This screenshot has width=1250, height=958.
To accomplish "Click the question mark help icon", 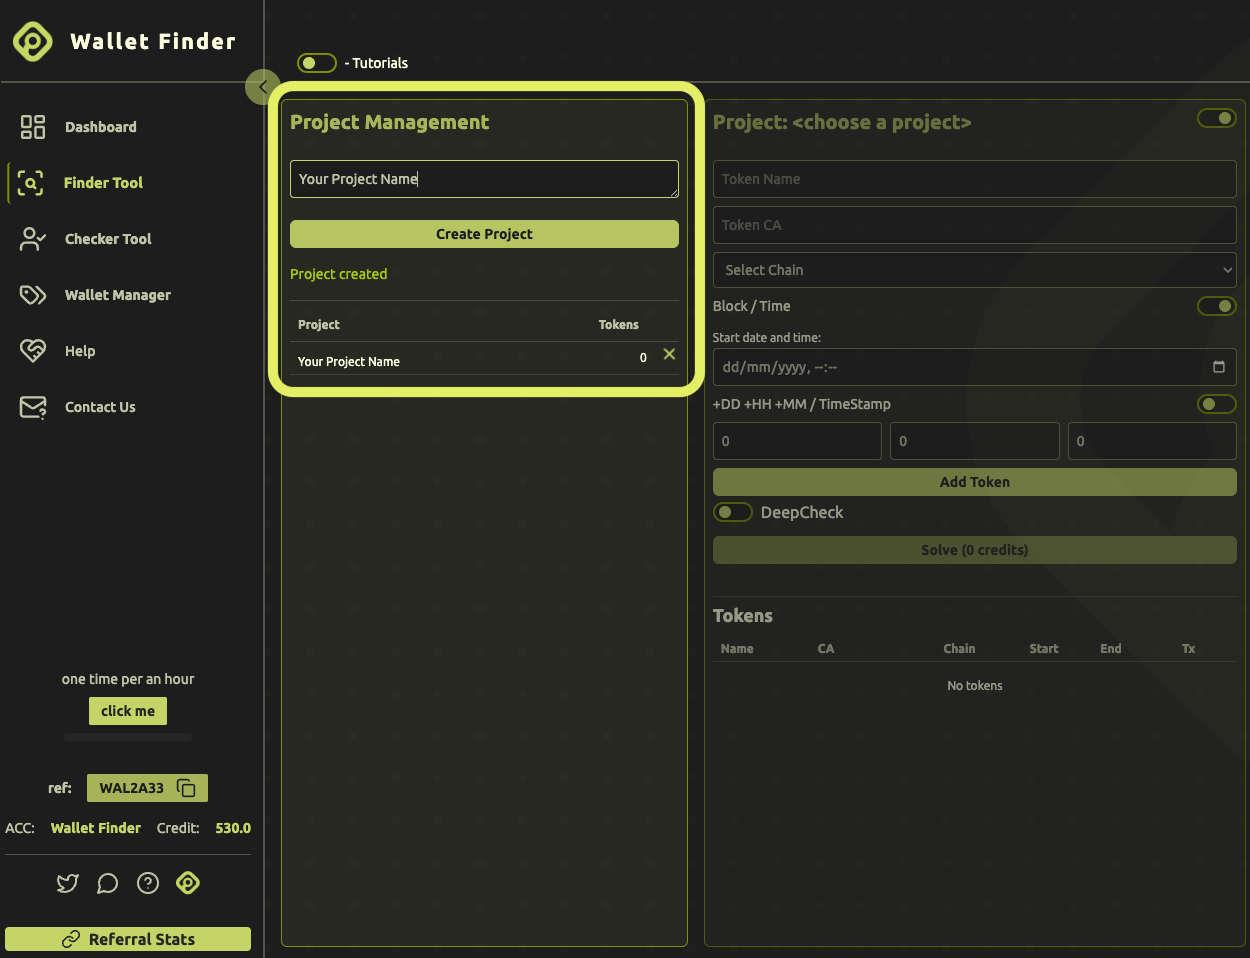I will [148, 883].
